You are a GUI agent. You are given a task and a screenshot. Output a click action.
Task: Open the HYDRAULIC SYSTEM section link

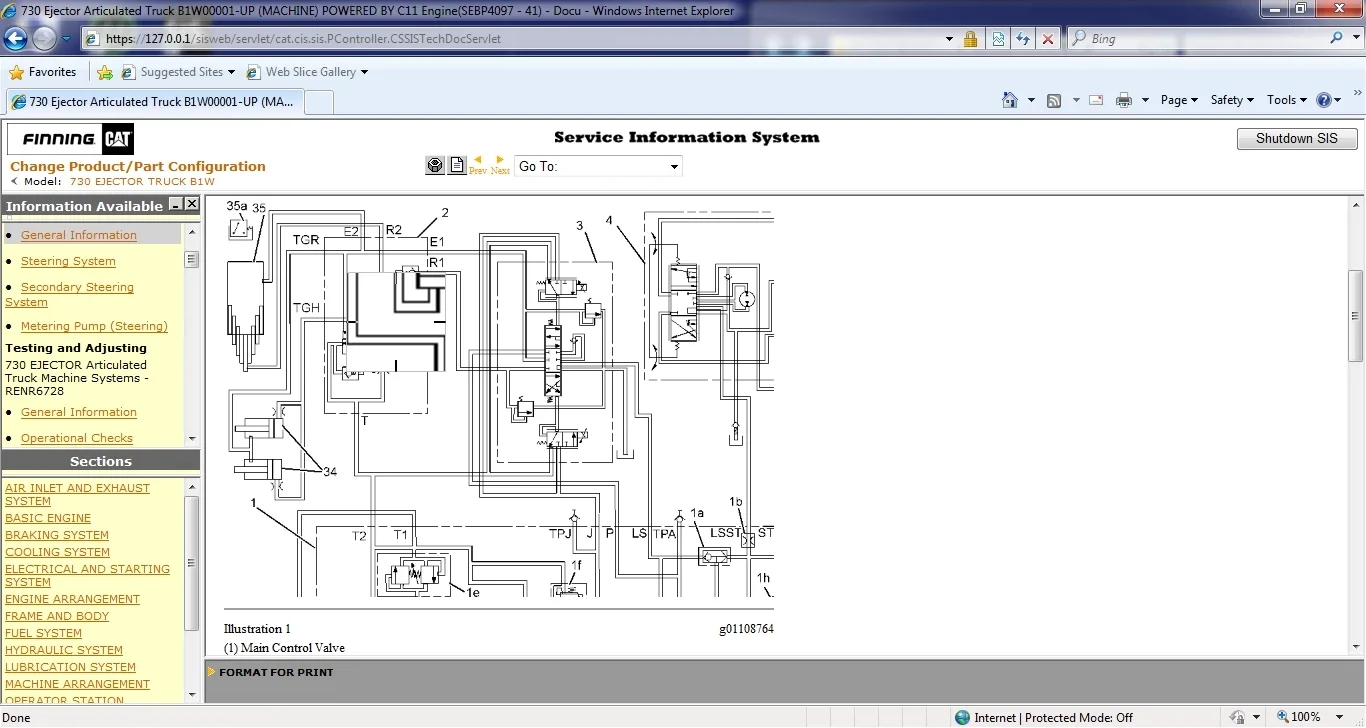pyautogui.click(x=64, y=650)
